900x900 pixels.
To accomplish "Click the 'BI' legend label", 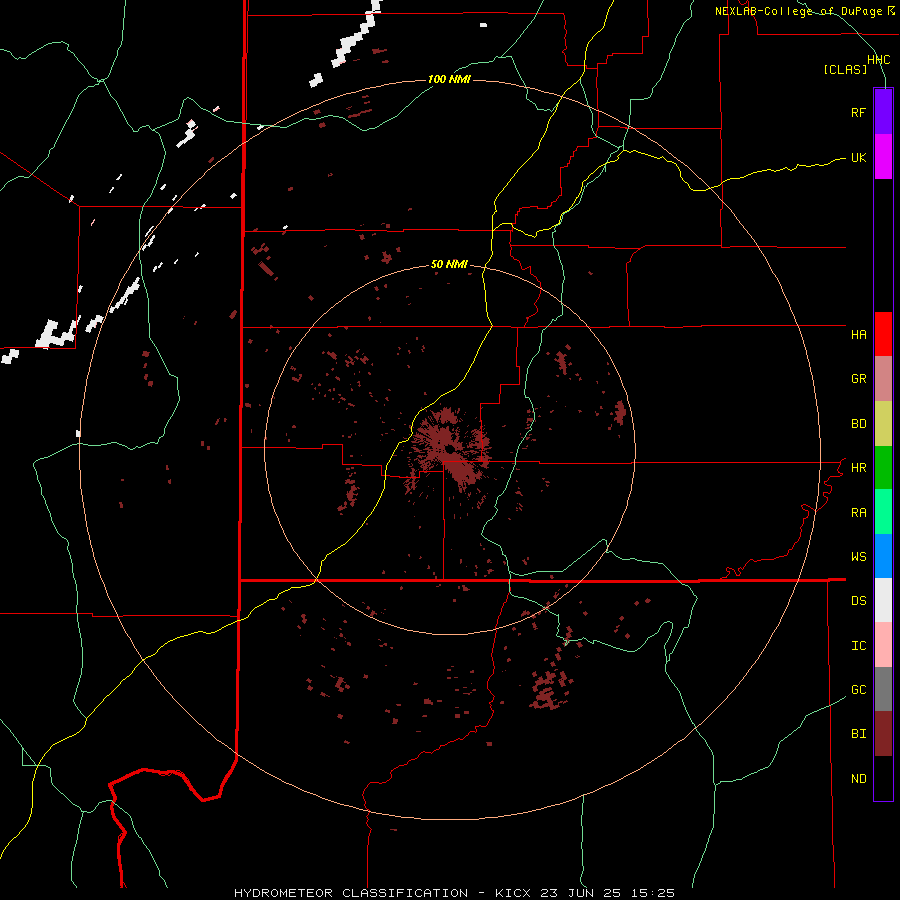I will (858, 734).
